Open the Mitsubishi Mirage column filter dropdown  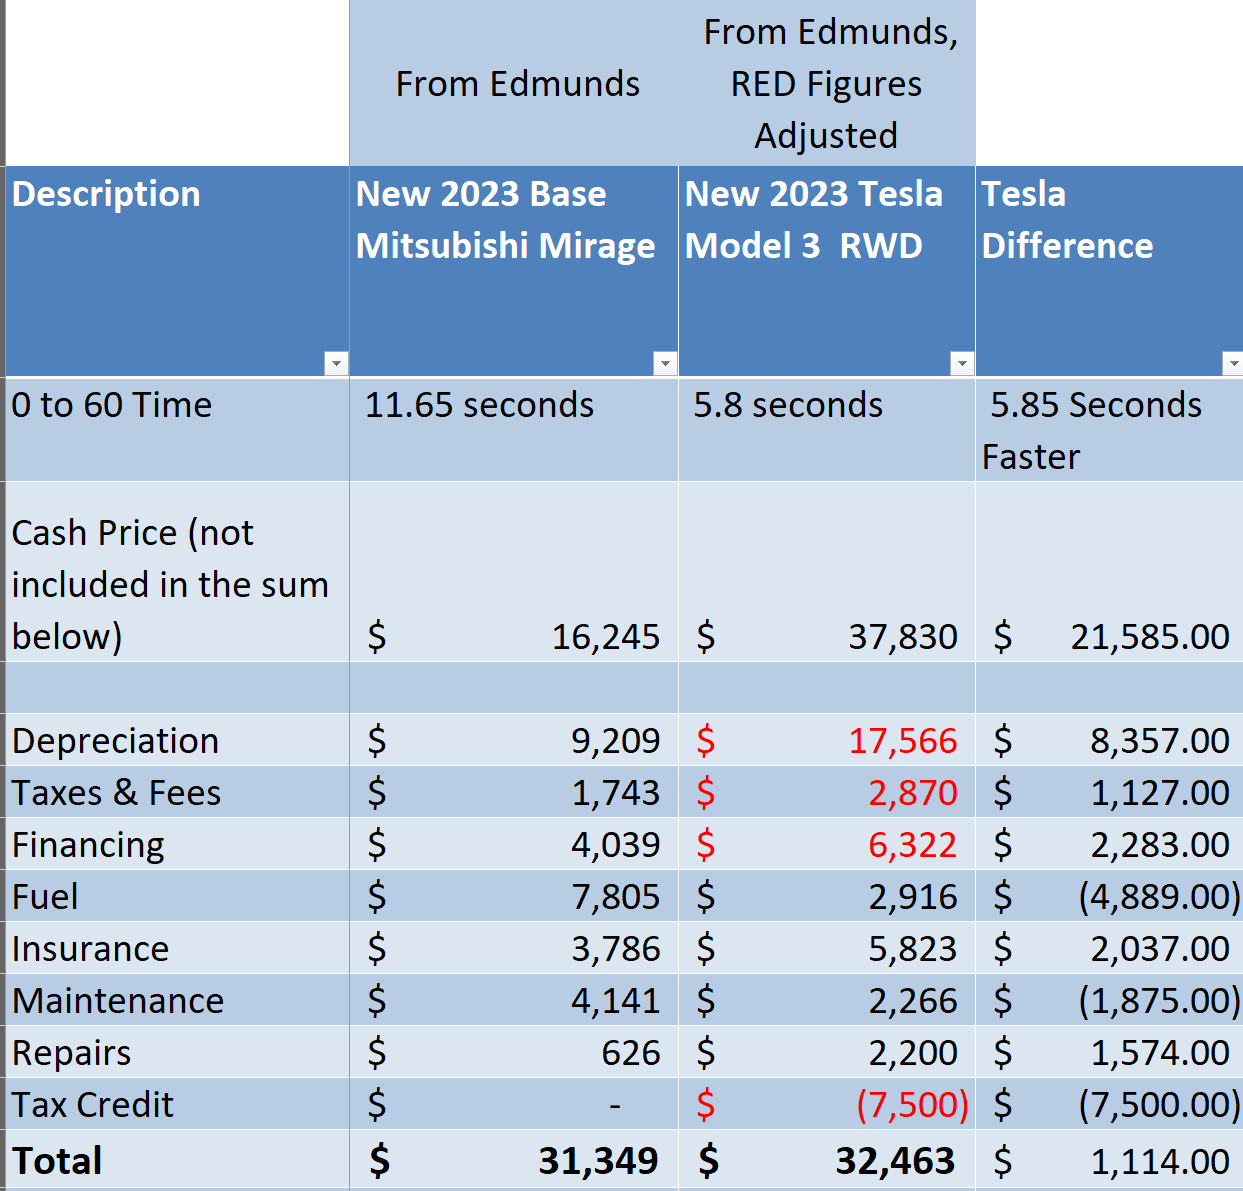[x=665, y=363]
